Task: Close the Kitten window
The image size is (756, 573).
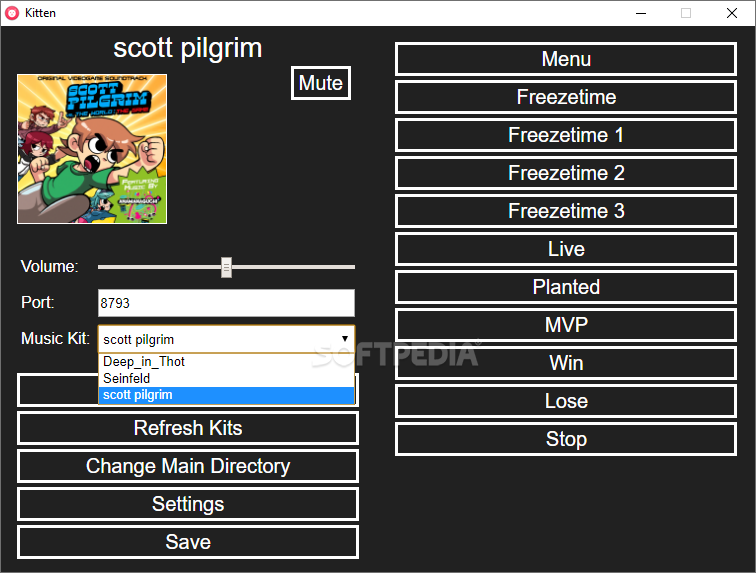Action: (731, 13)
